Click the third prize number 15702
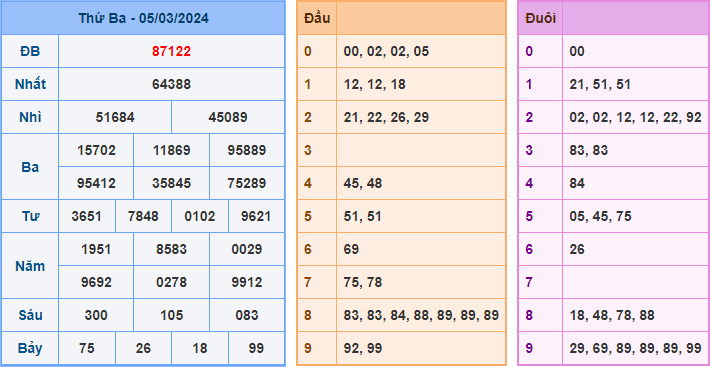This screenshot has width=710, height=367. (x=96, y=150)
